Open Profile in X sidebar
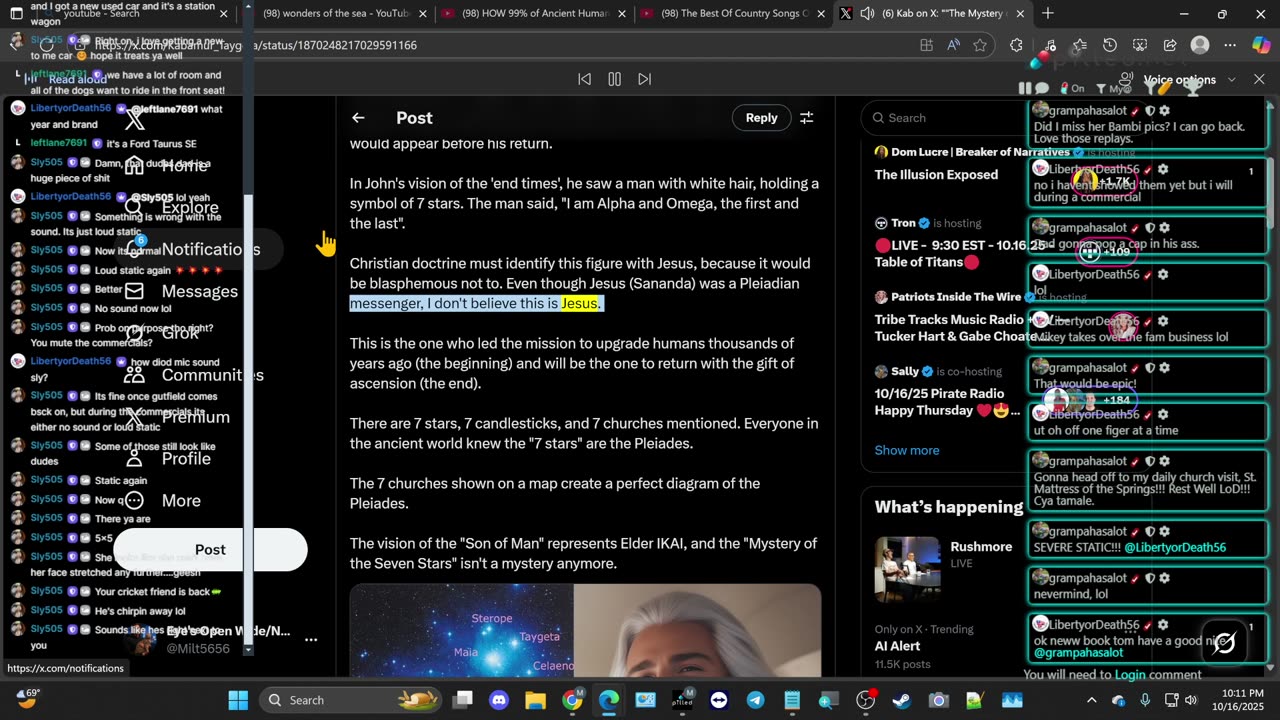Viewport: 1280px width, 720px height. point(167,459)
